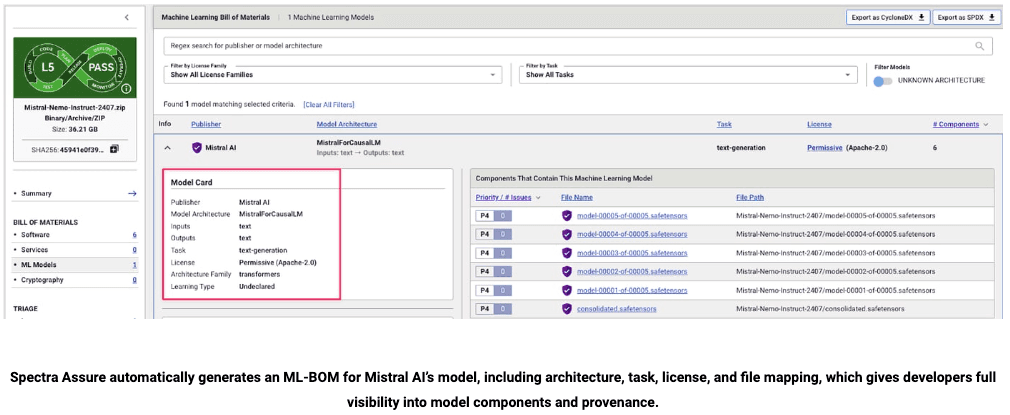Open model-00002-of-00005.safetensors file link

click(x=632, y=271)
